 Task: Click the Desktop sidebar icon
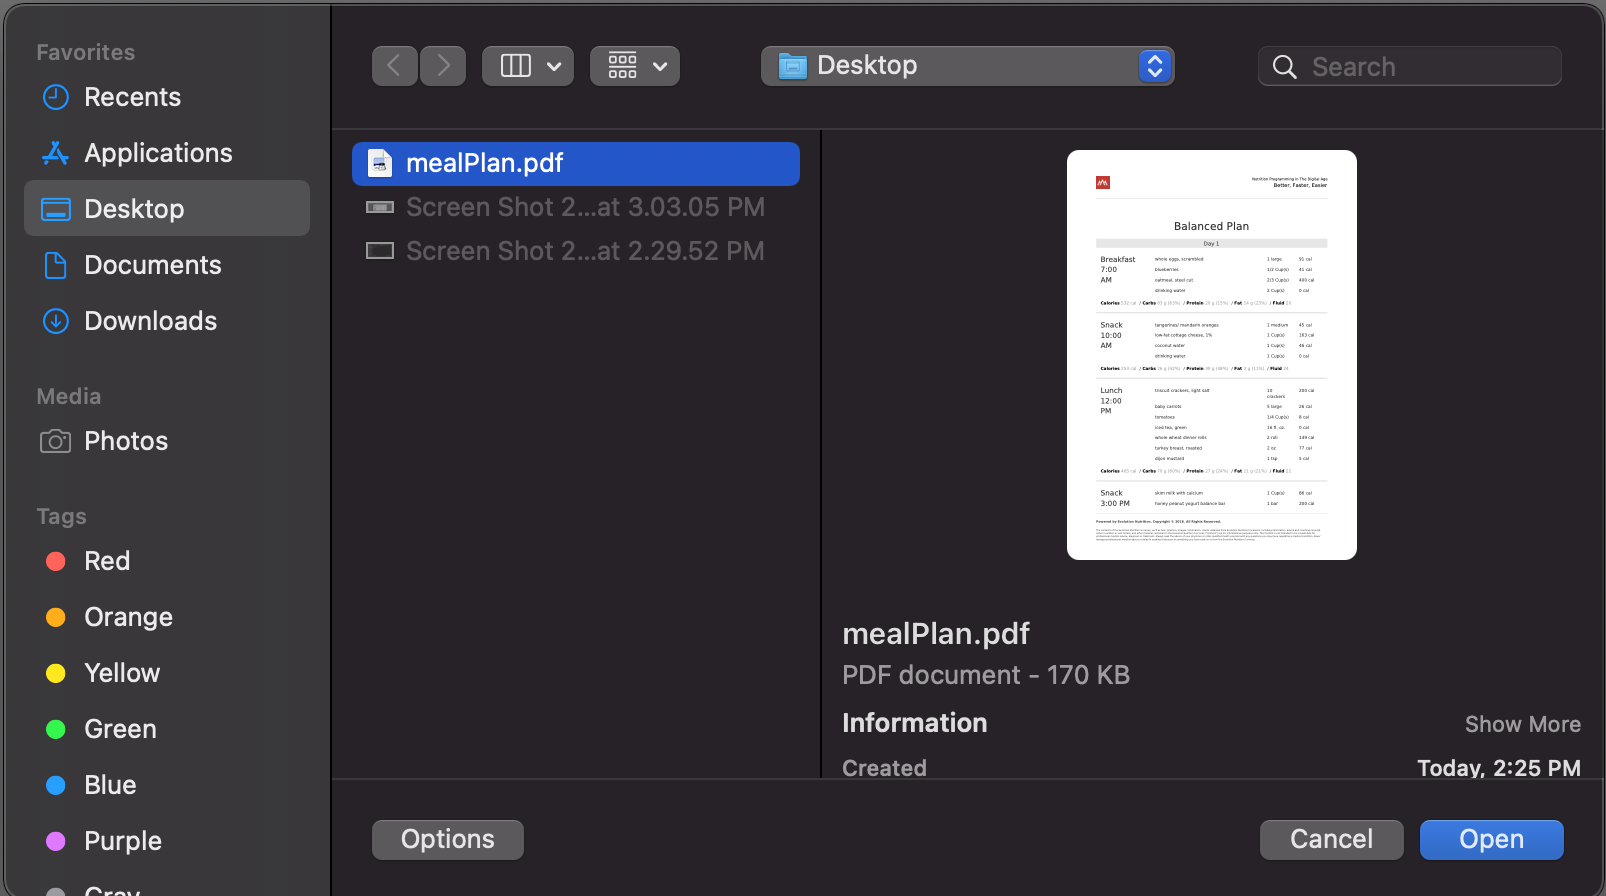tap(56, 209)
